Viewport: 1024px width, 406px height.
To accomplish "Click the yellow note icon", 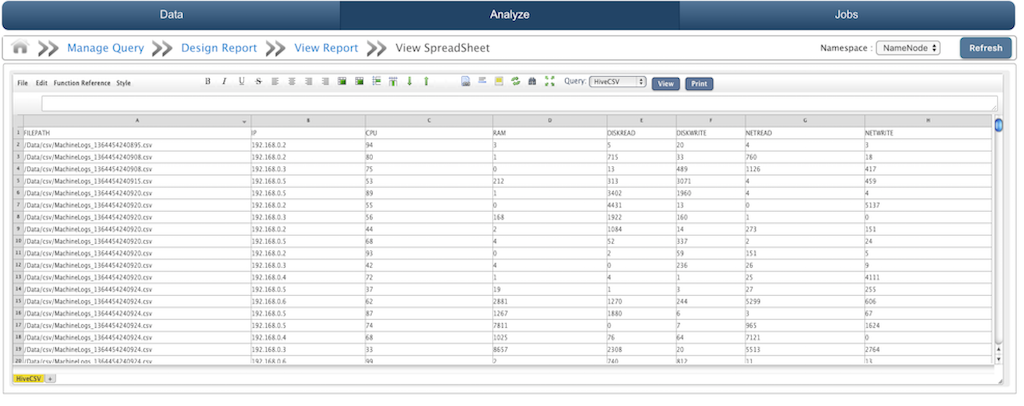I will pos(499,82).
